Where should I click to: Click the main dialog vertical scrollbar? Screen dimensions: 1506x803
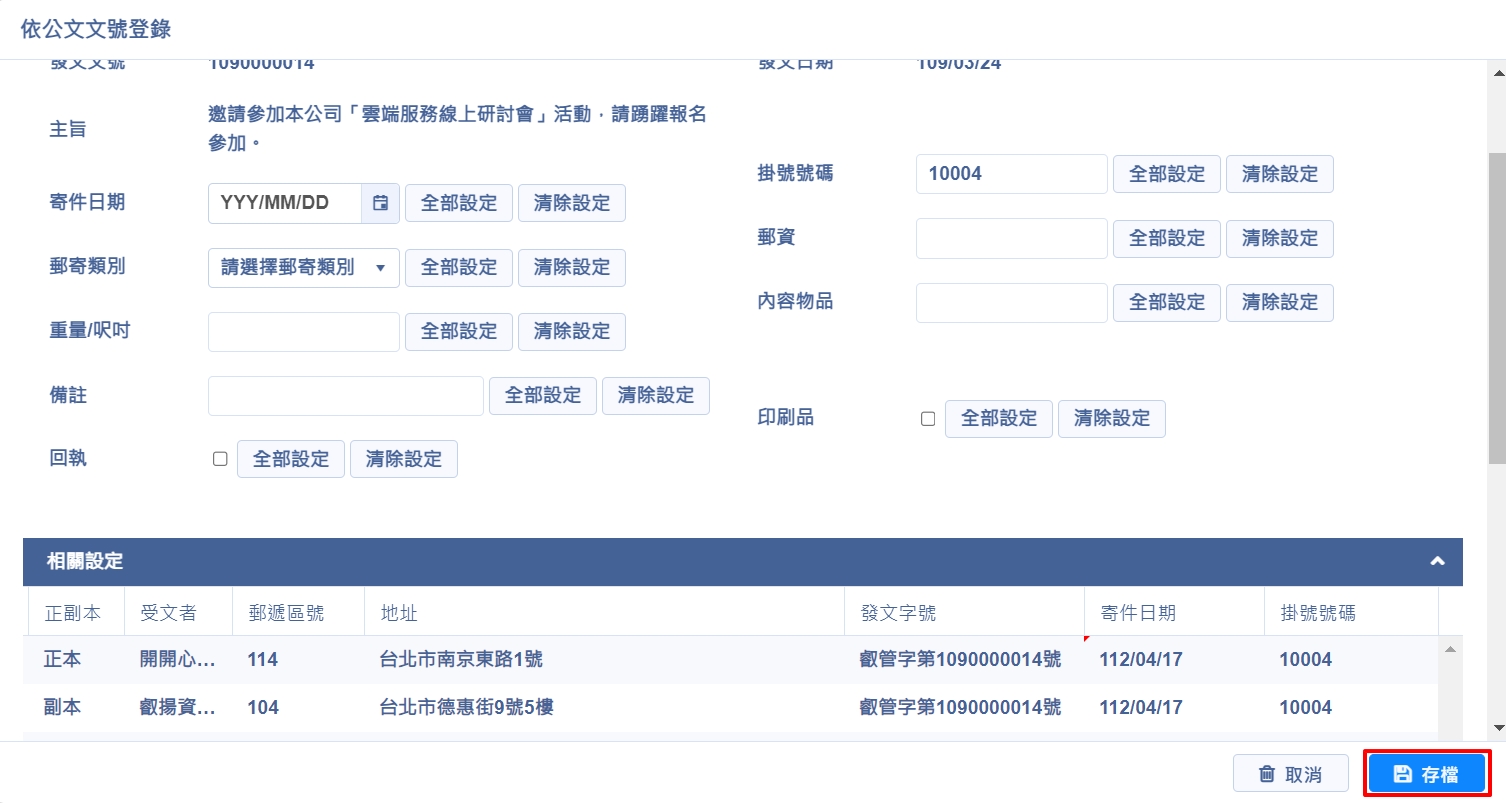(1497, 300)
